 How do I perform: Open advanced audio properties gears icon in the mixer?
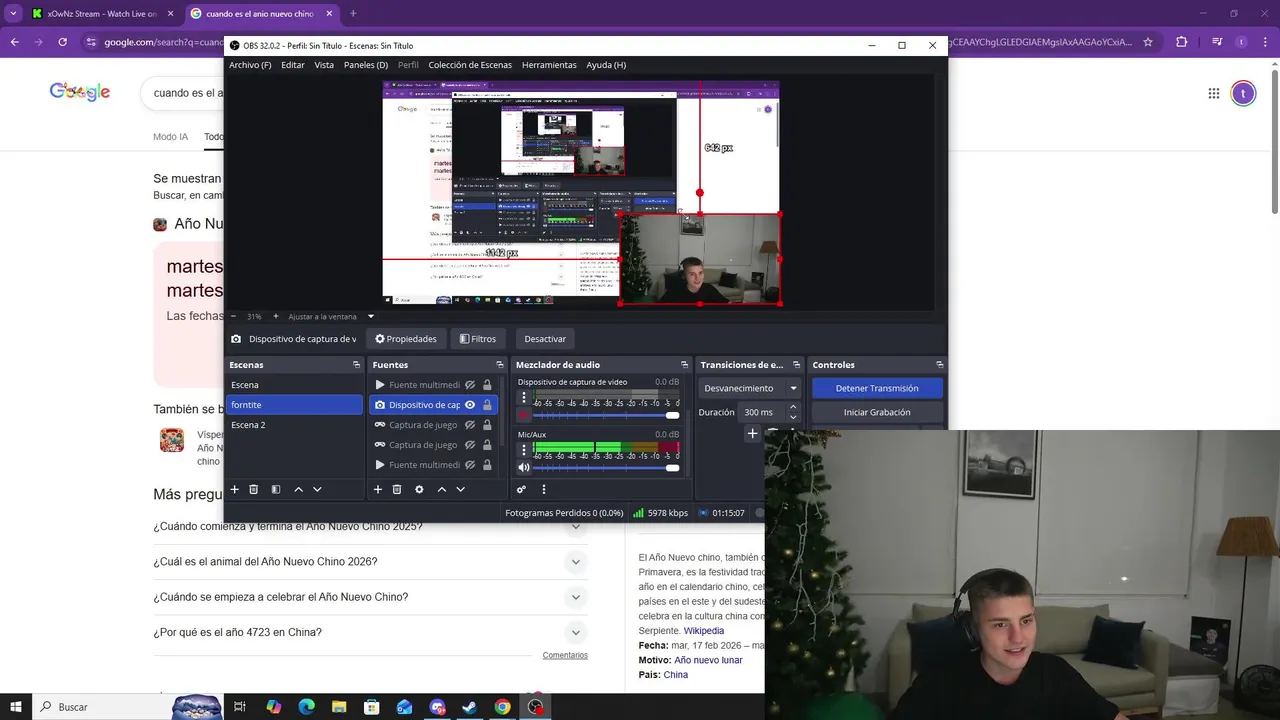tap(521, 489)
